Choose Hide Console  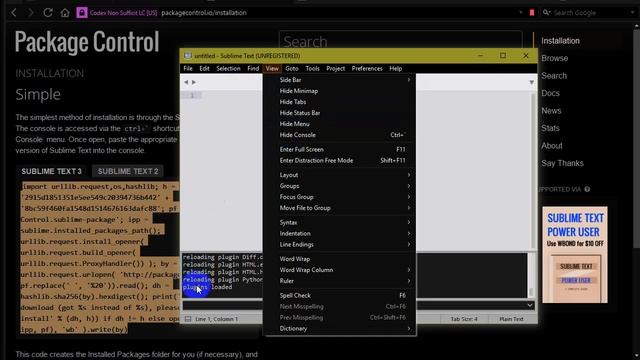point(340,135)
